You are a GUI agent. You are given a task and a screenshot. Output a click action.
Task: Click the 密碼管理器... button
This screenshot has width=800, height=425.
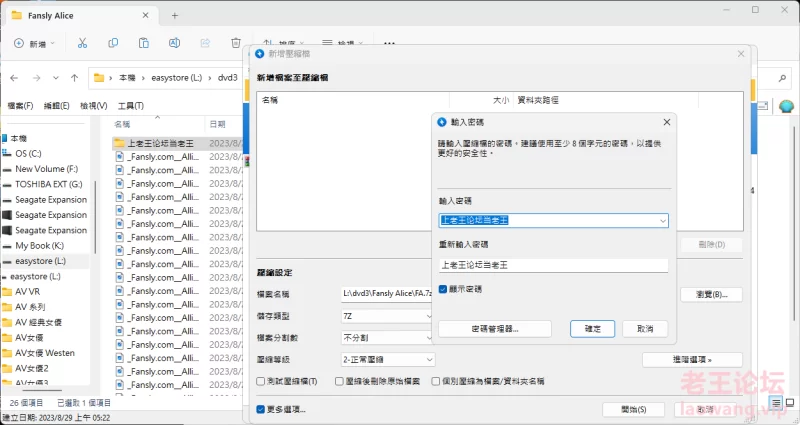pyautogui.click(x=493, y=328)
